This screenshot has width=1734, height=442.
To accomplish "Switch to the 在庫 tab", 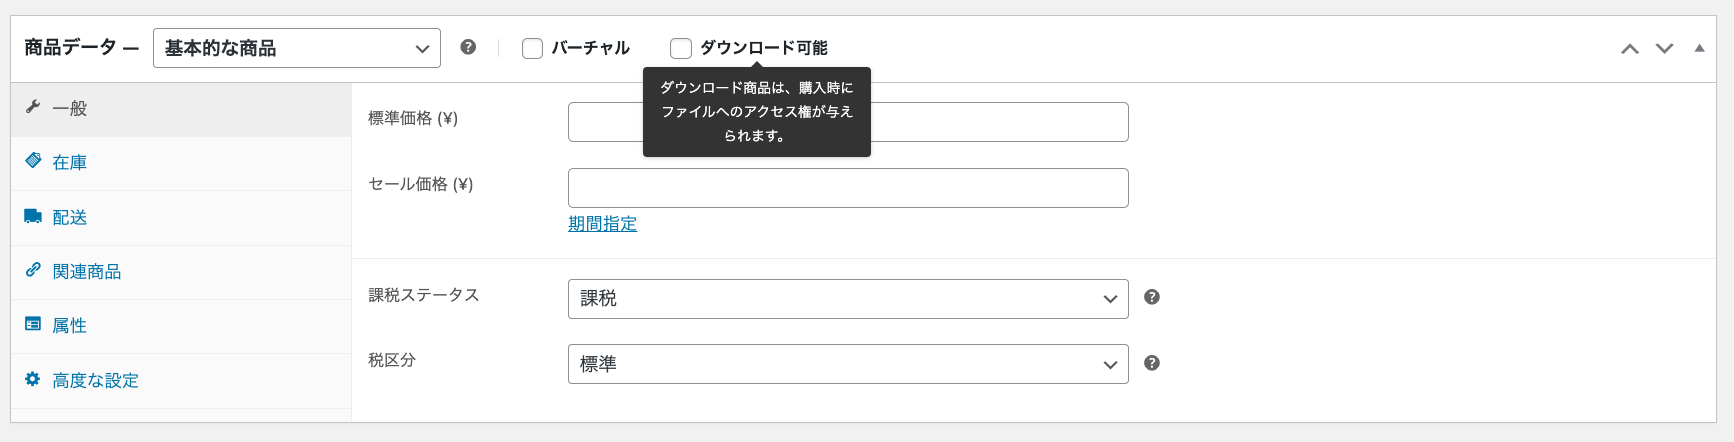I will point(70,162).
